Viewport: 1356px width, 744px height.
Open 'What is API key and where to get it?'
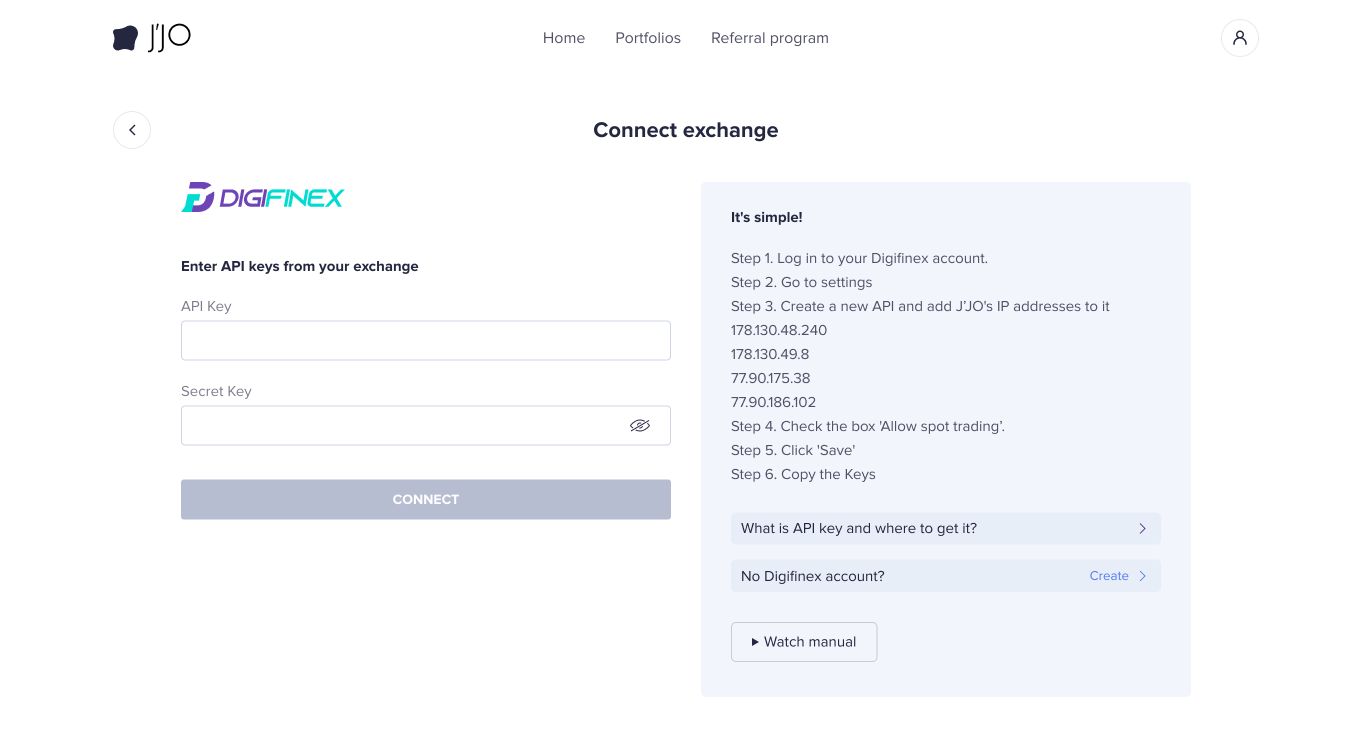(x=858, y=528)
